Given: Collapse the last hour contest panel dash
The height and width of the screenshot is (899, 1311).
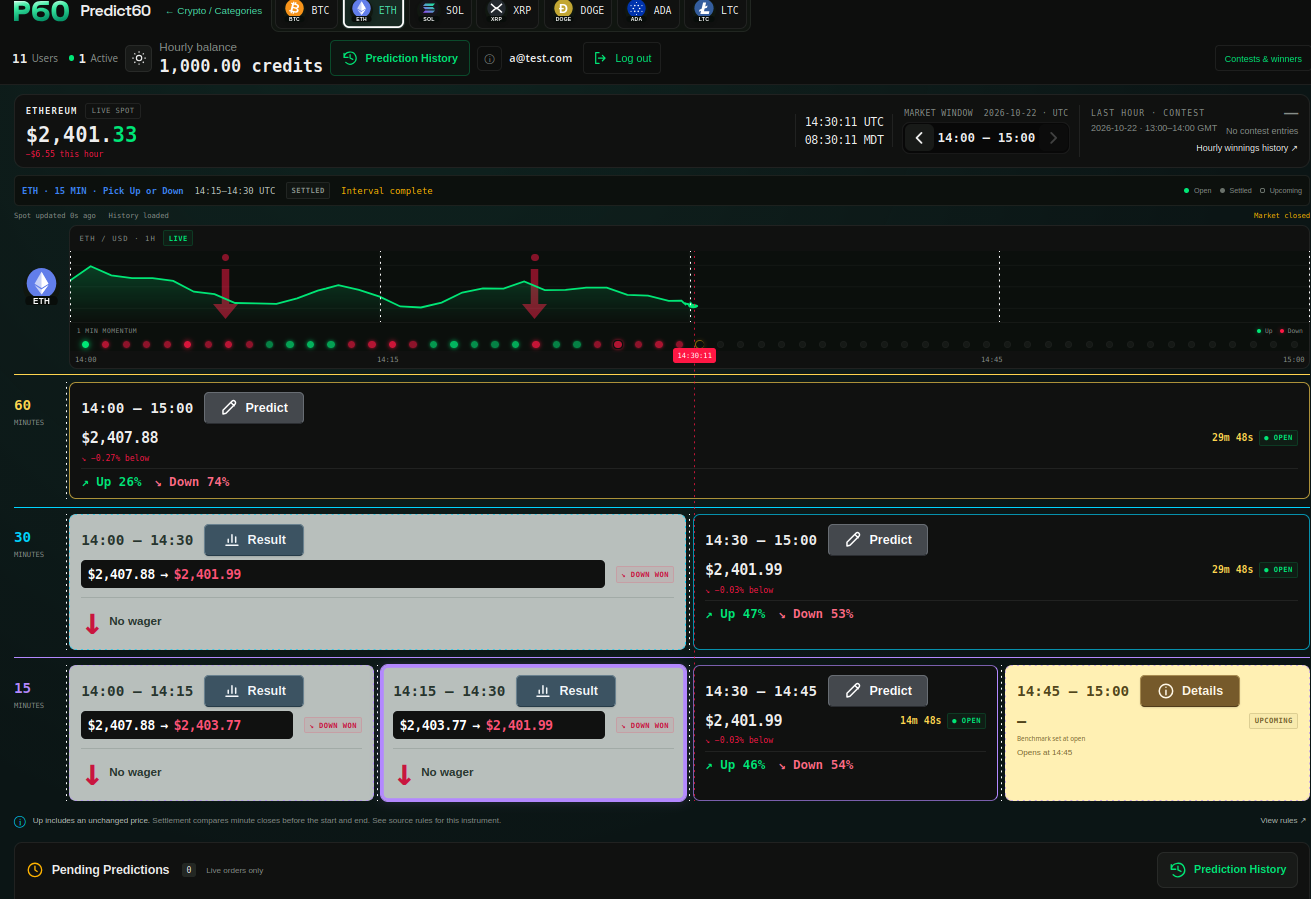Looking at the screenshot, I should tap(1291, 113).
